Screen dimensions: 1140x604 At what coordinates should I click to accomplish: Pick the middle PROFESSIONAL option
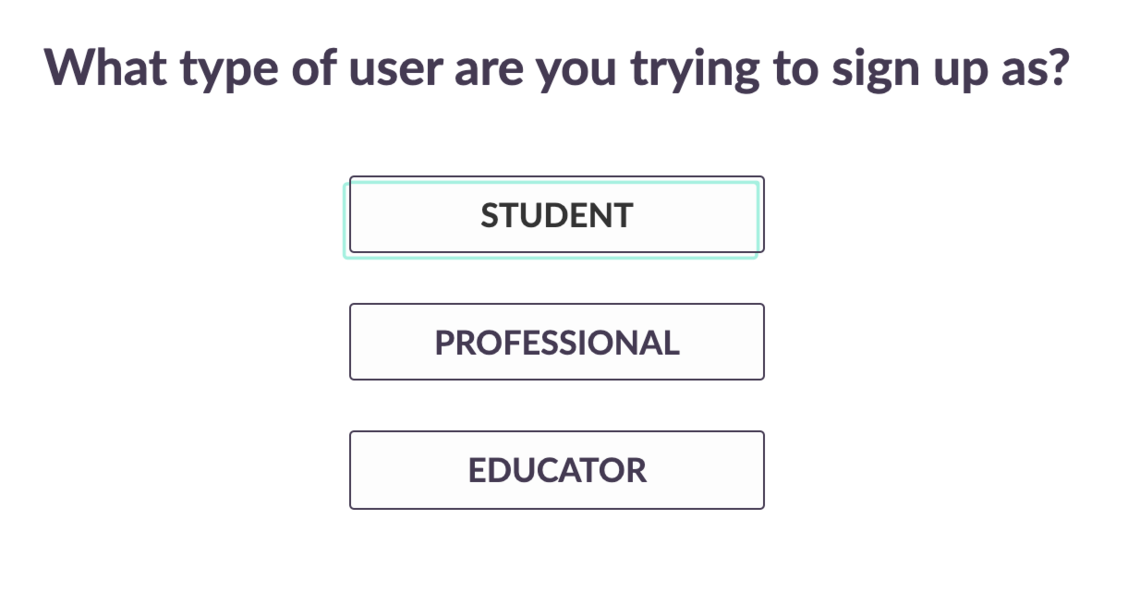(x=556, y=342)
